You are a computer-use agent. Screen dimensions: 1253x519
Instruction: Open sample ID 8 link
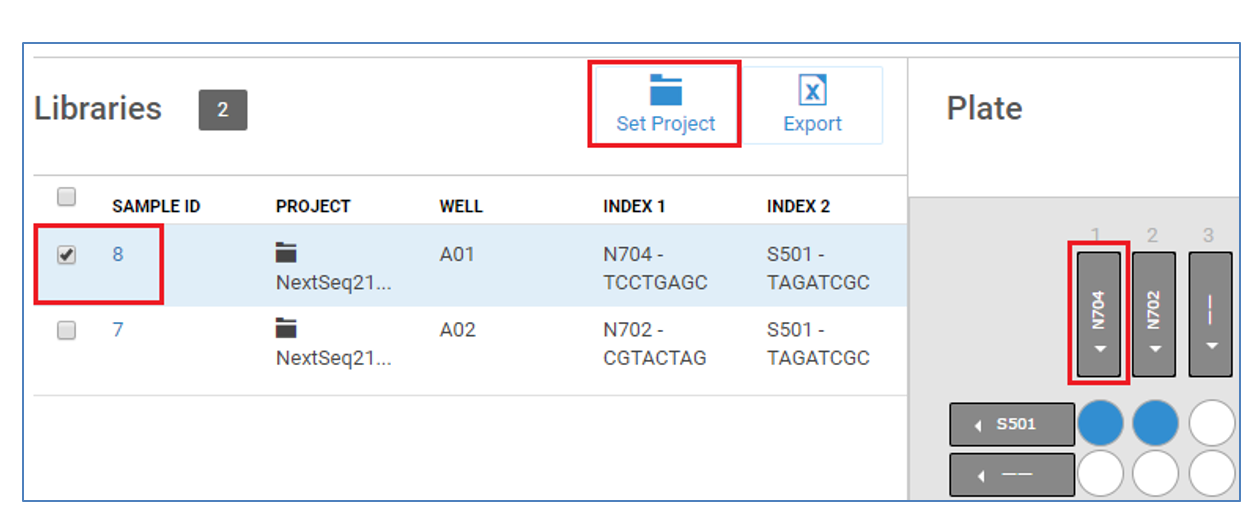(x=118, y=254)
